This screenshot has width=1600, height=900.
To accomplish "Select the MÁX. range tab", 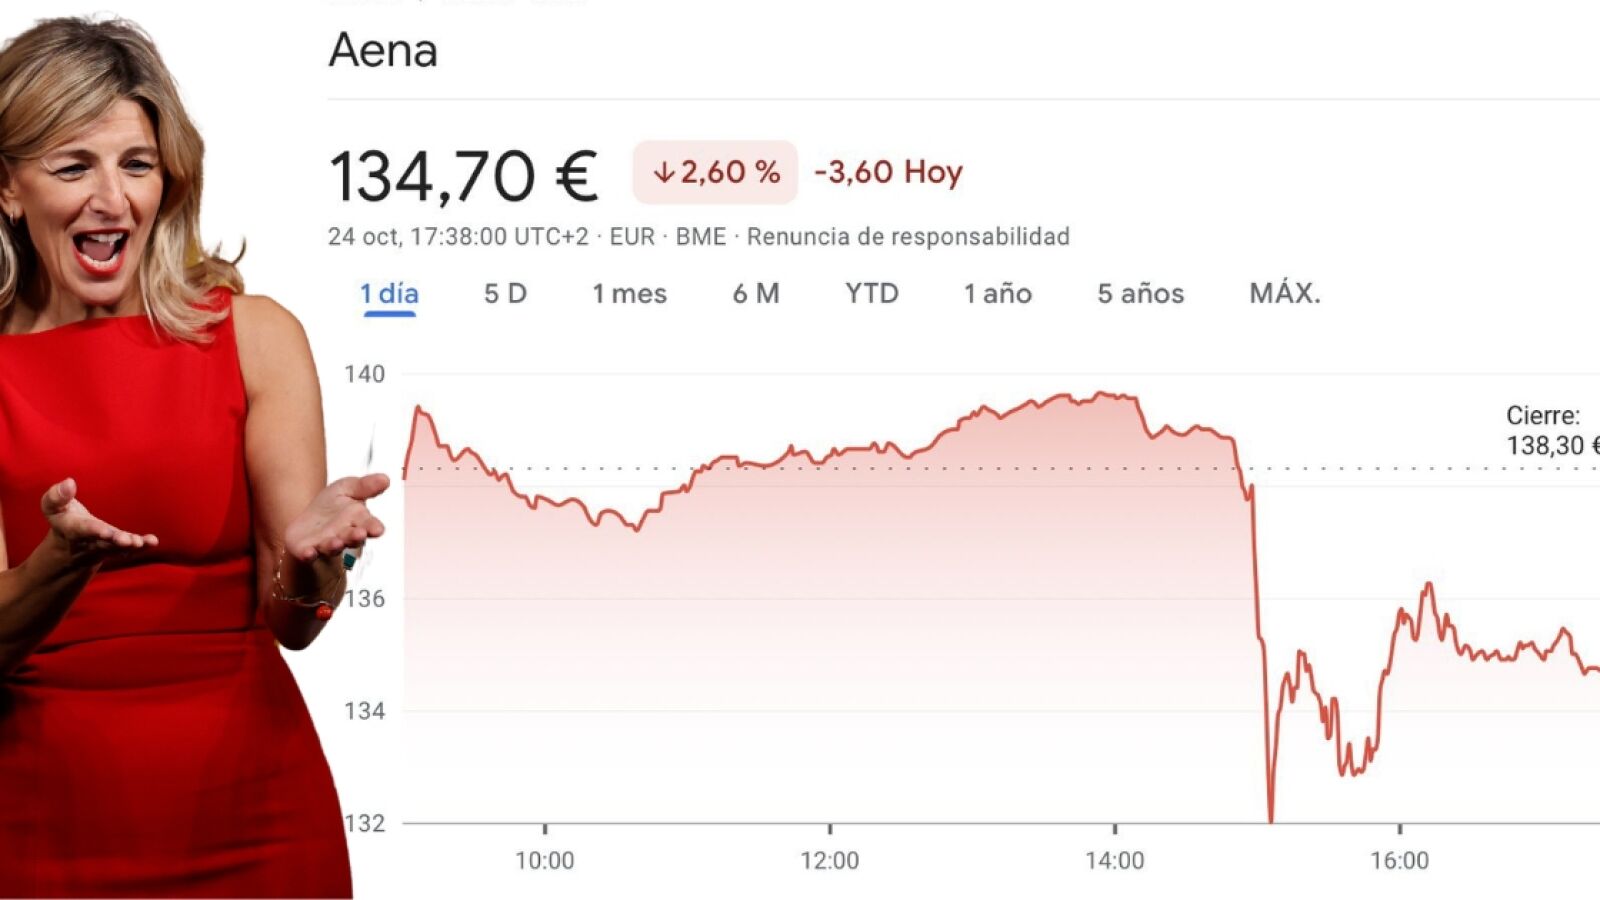I will tap(1285, 294).
